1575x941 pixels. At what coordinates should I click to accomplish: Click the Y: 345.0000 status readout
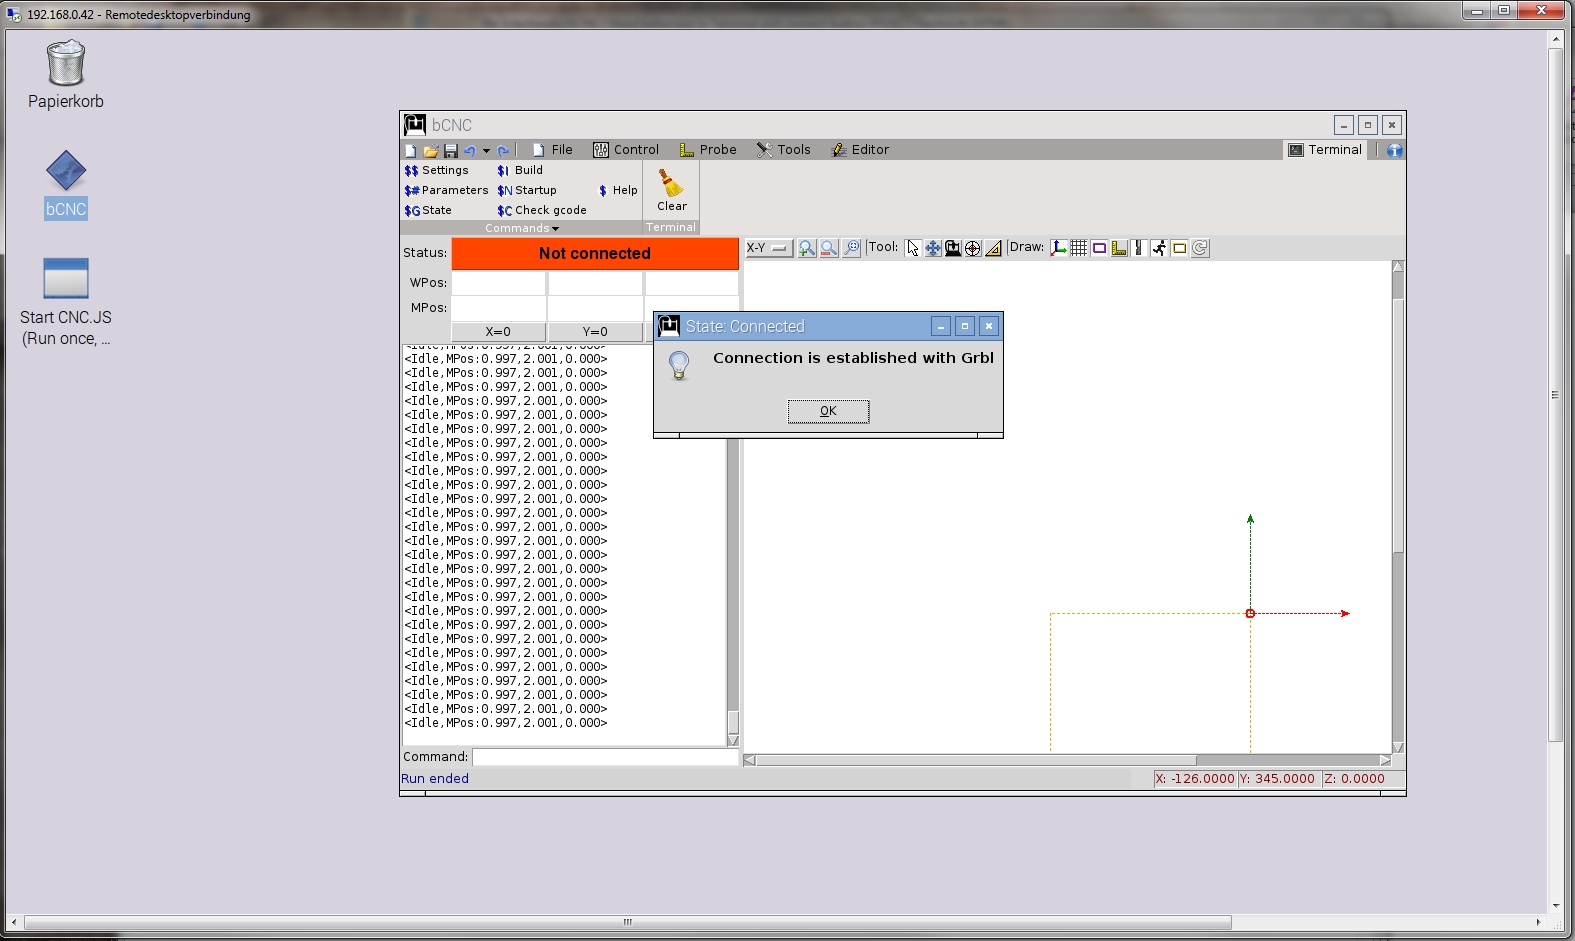(1279, 779)
